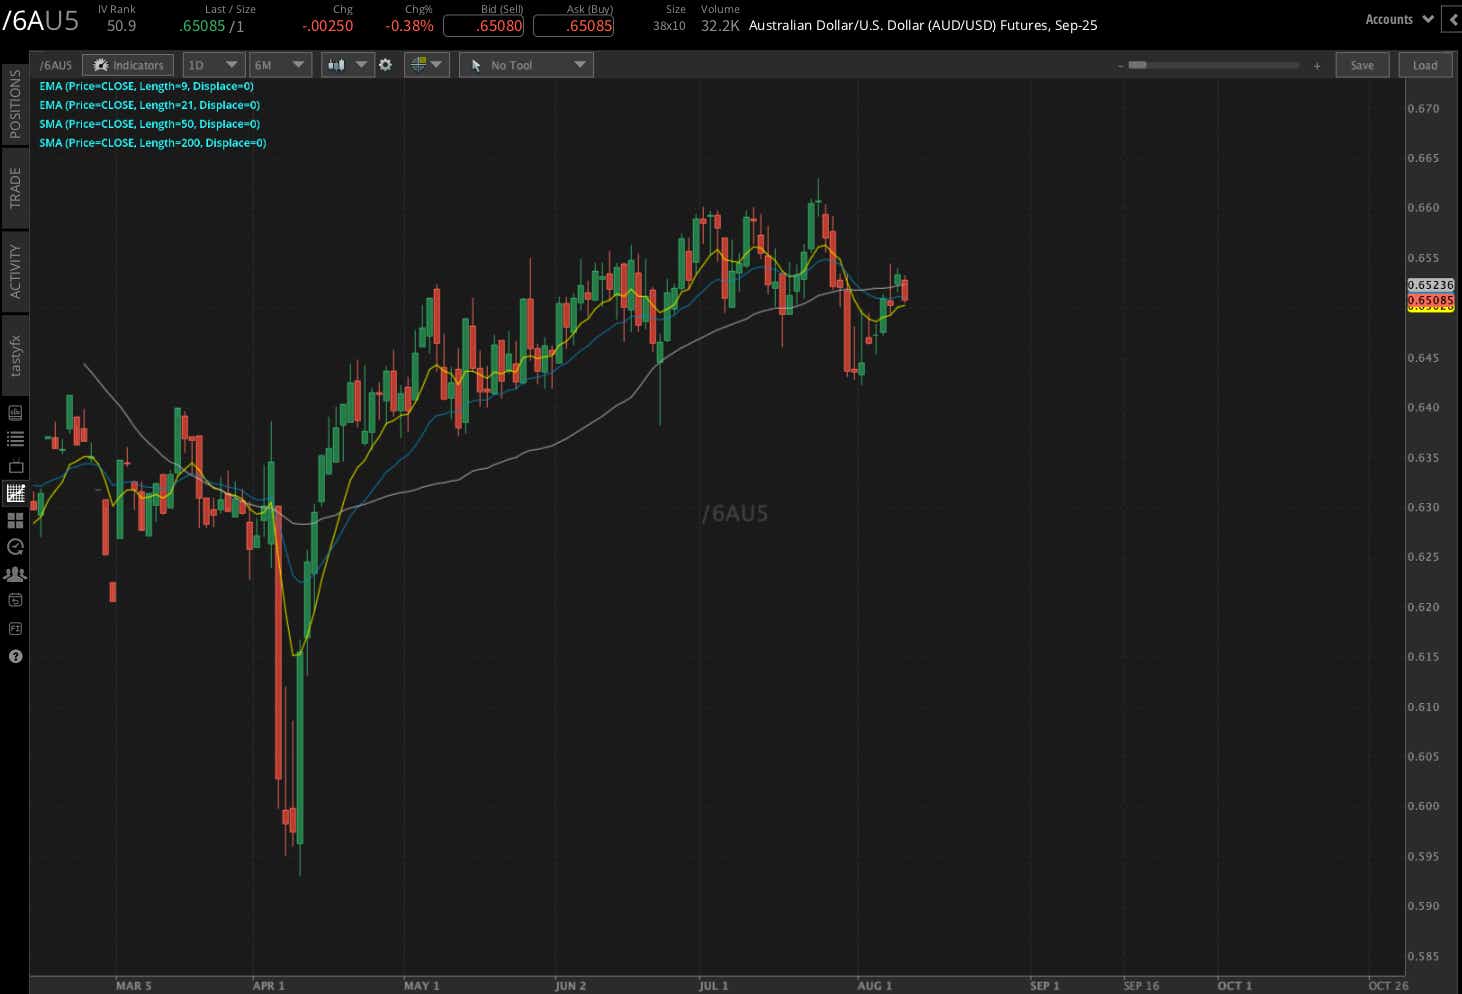Click the watchlist list icon in sidebar
The width and height of the screenshot is (1462, 994).
[x=15, y=438]
